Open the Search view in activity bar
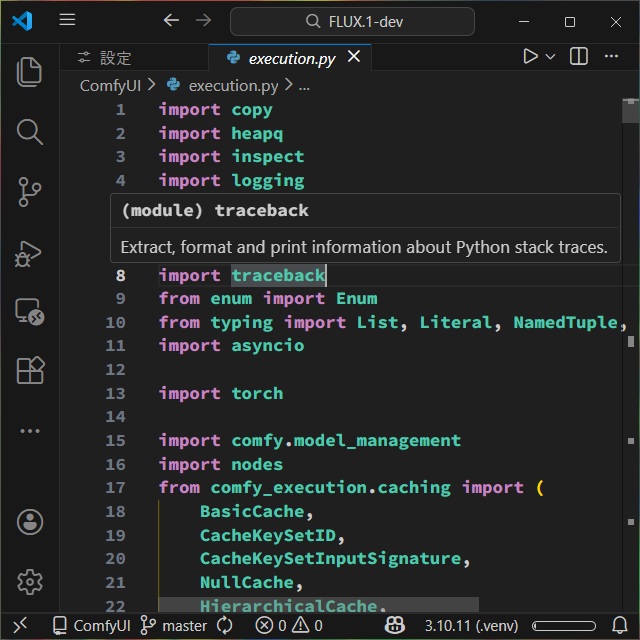Image resolution: width=640 pixels, height=640 pixels. click(x=29, y=132)
